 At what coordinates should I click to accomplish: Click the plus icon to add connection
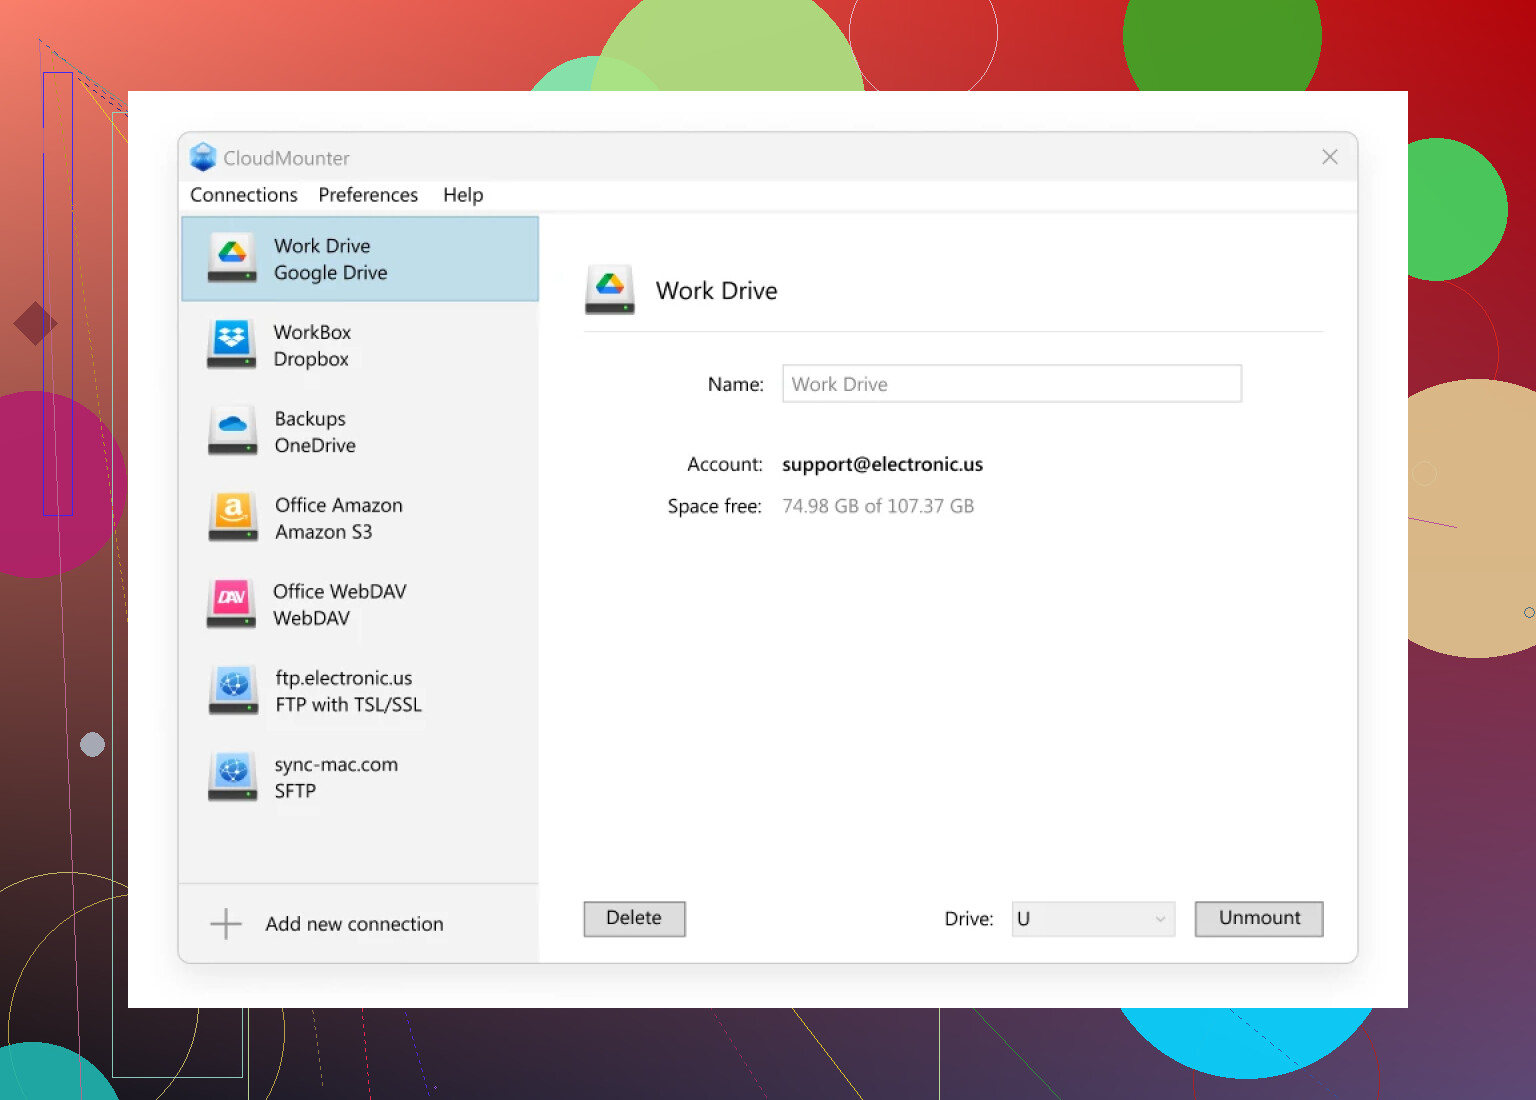[x=226, y=924]
